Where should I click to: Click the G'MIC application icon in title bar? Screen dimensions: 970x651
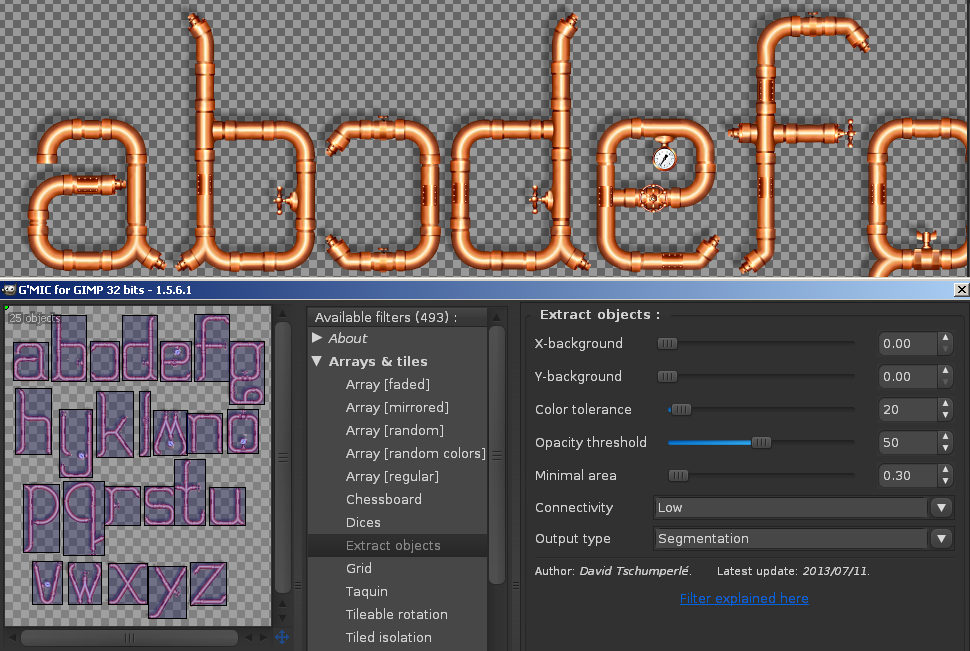9,290
